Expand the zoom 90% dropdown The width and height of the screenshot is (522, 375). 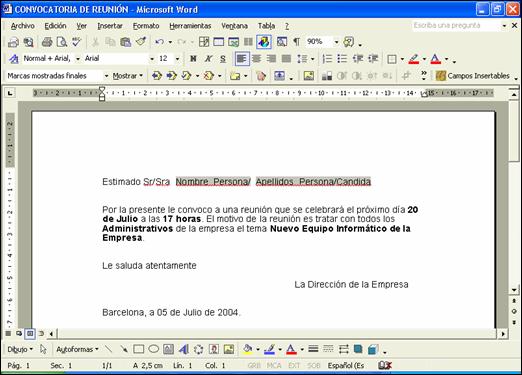coord(336,42)
